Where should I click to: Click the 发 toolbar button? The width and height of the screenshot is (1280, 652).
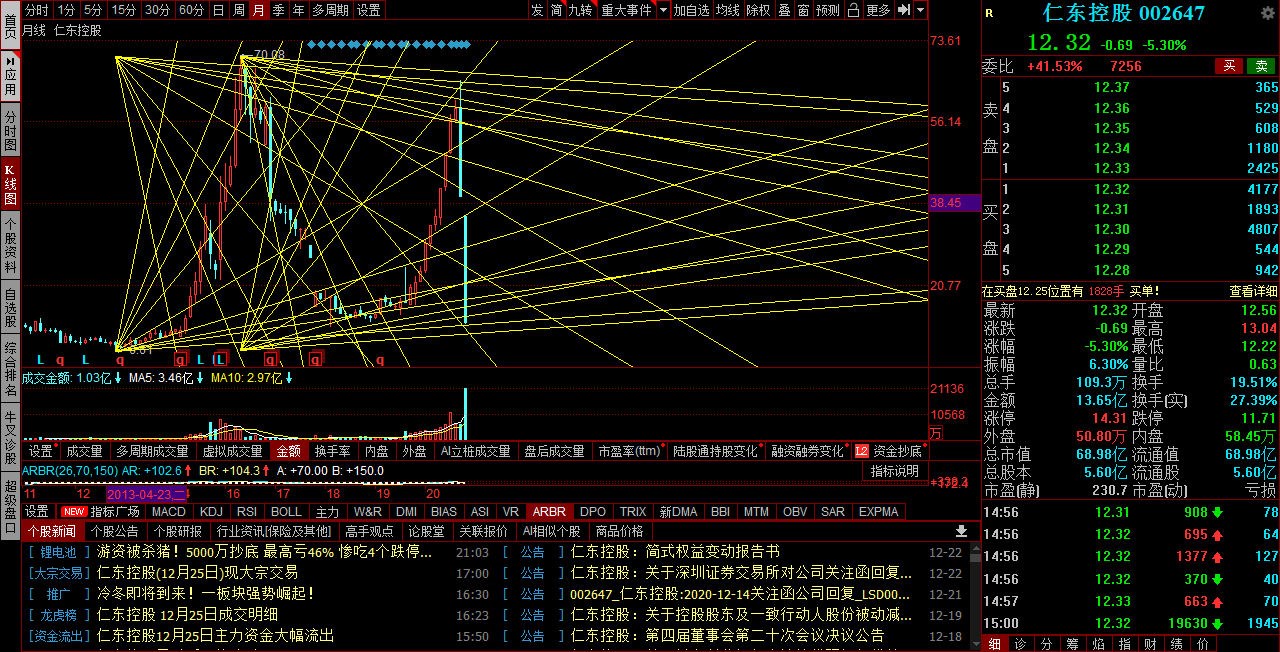[537, 10]
